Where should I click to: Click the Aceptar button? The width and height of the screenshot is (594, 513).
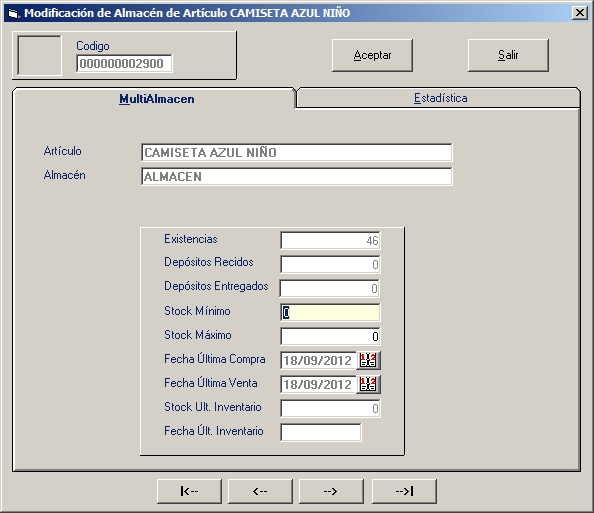[x=372, y=55]
